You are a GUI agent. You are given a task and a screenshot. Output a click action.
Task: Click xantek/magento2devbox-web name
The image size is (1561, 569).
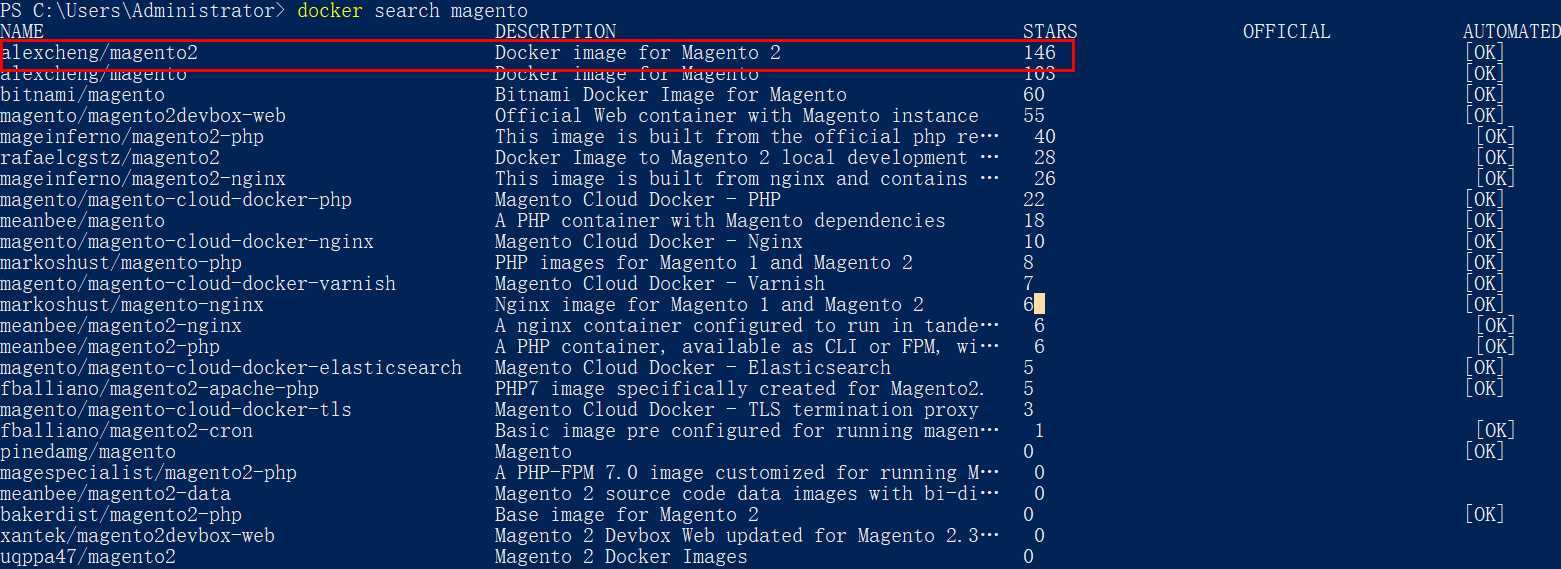(137, 536)
